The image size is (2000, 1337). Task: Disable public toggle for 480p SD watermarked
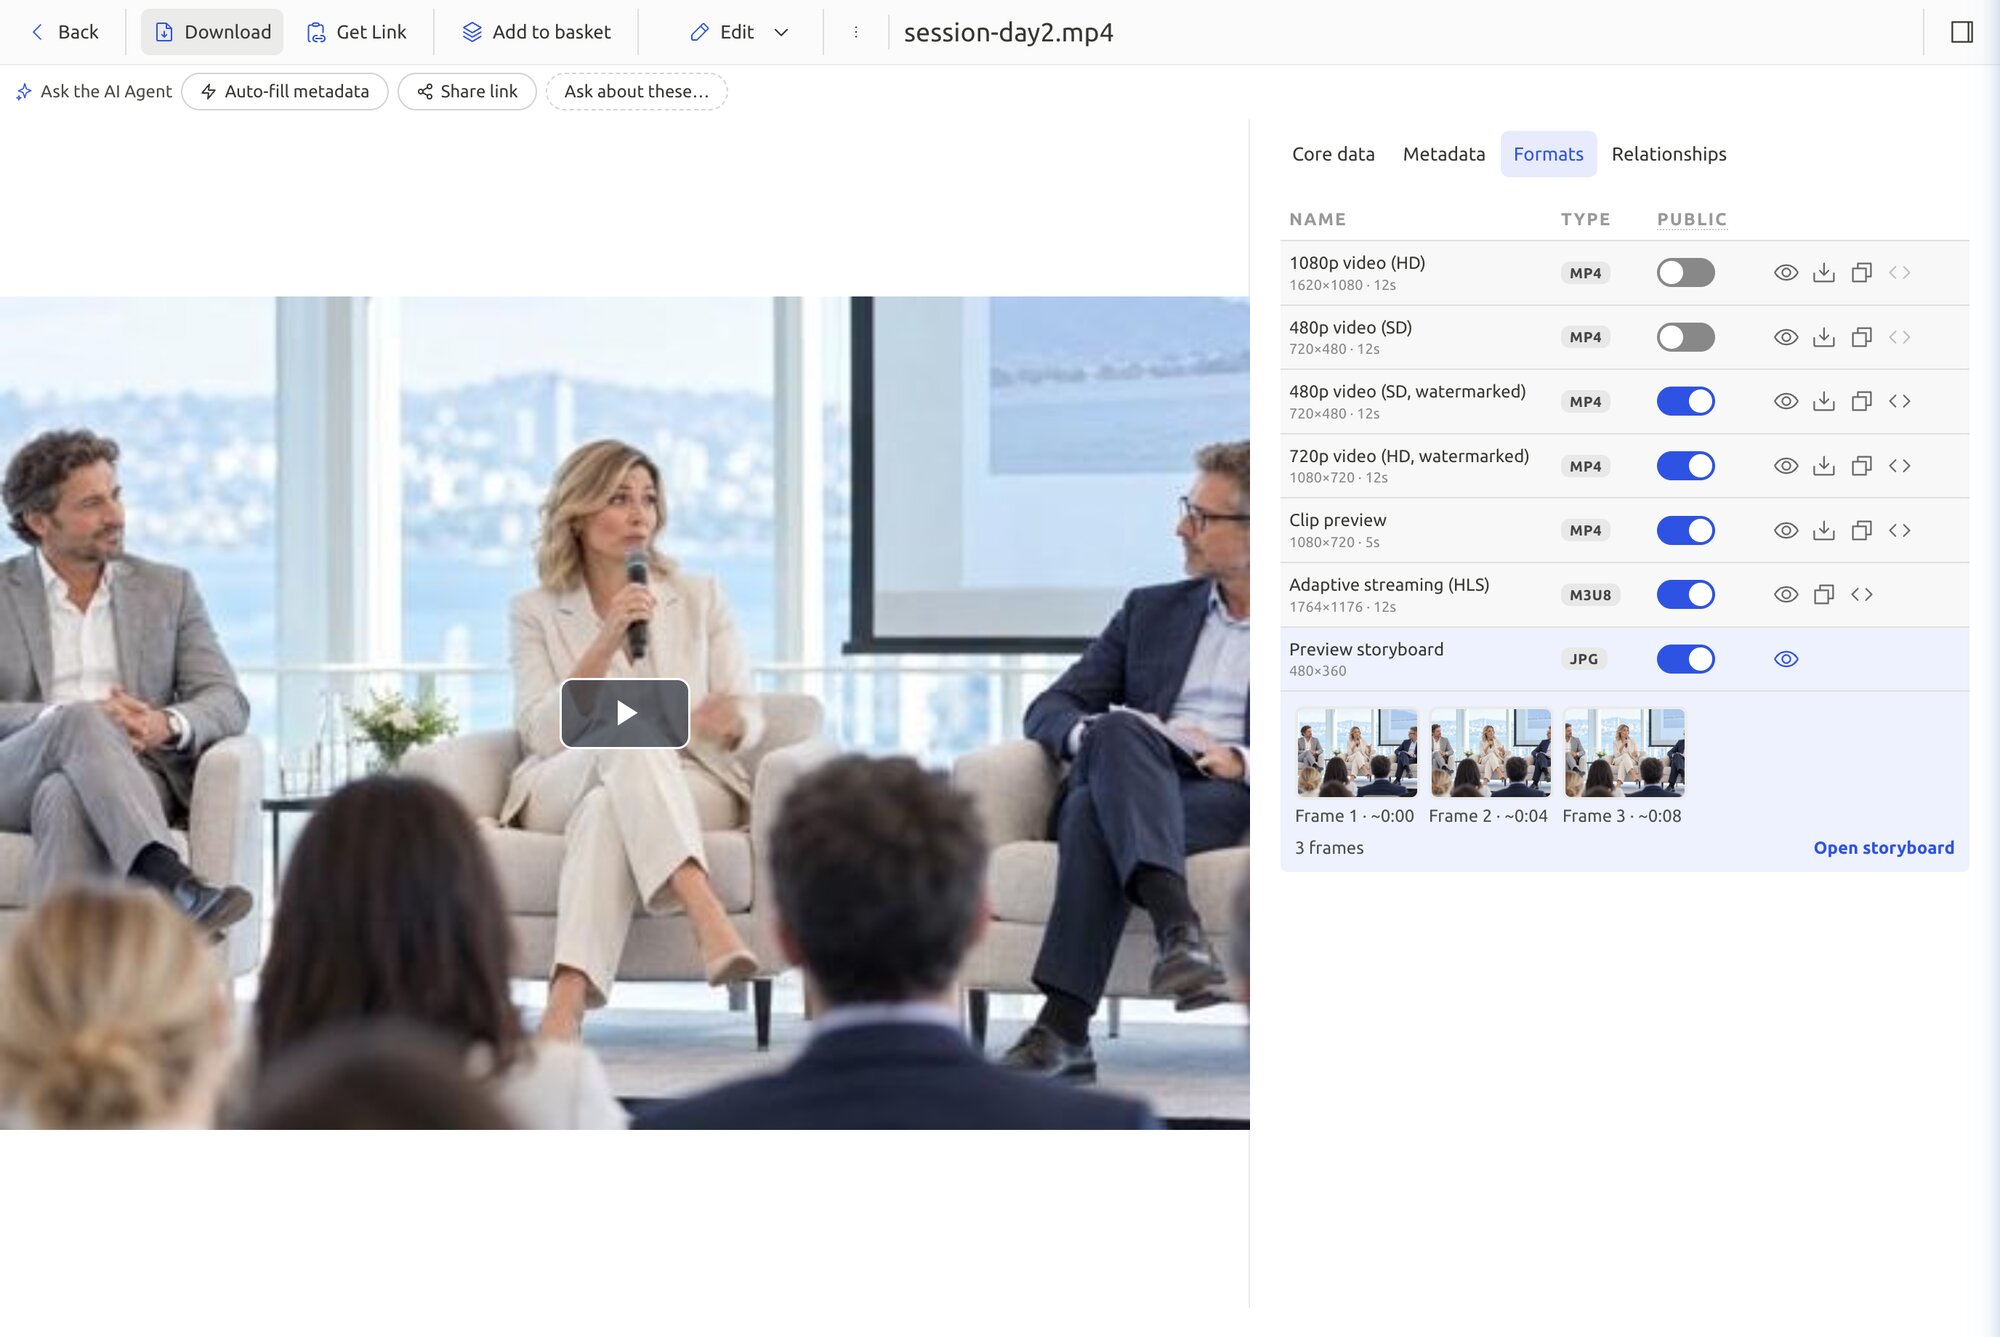click(1686, 401)
